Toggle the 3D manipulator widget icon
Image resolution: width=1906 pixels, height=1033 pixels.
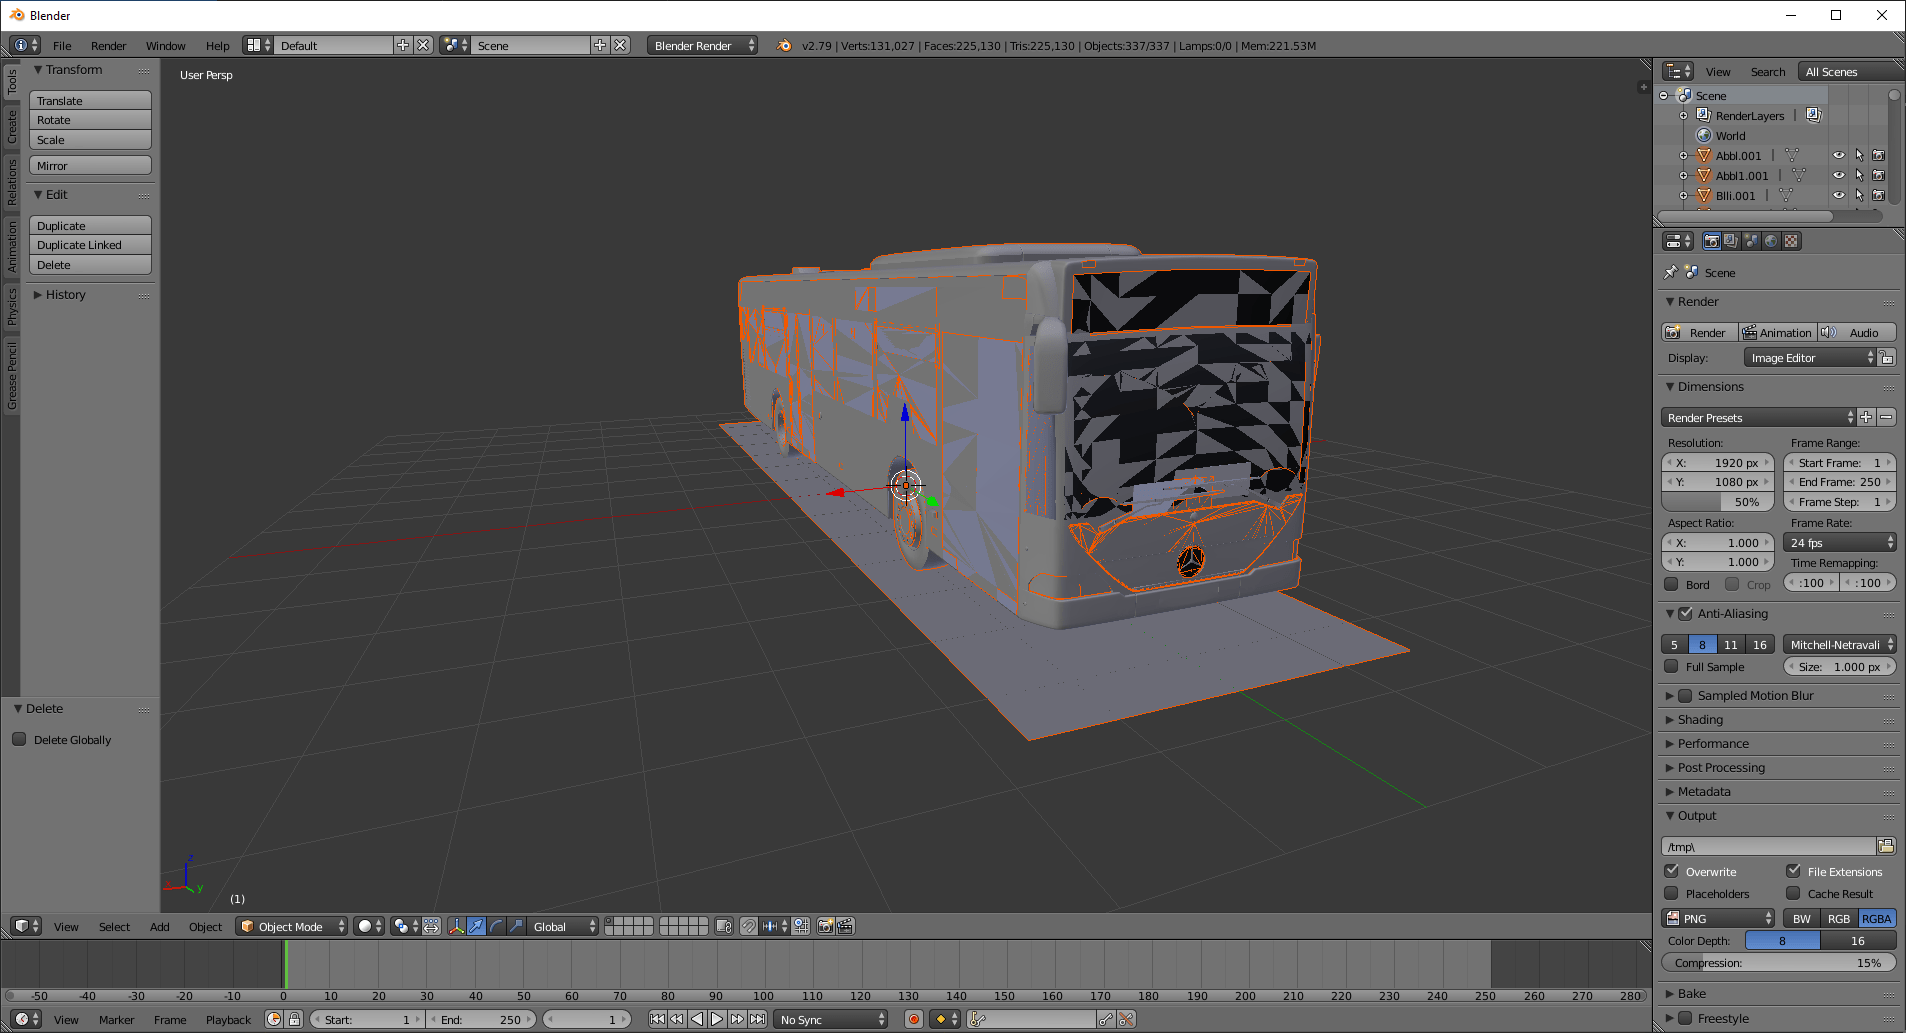(456, 926)
